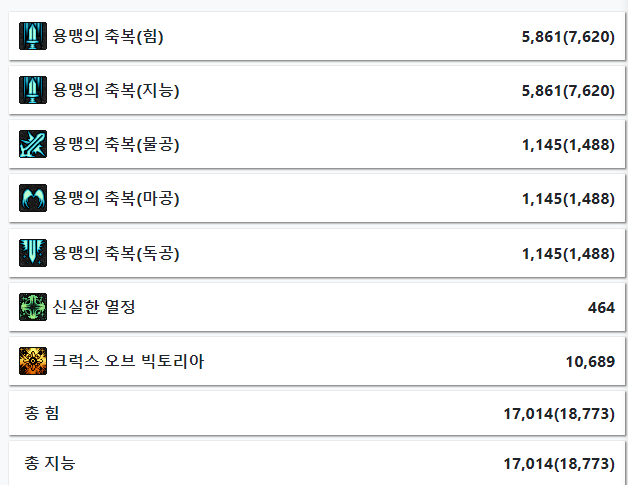Click the green 신실한 열정 icon

33,307
